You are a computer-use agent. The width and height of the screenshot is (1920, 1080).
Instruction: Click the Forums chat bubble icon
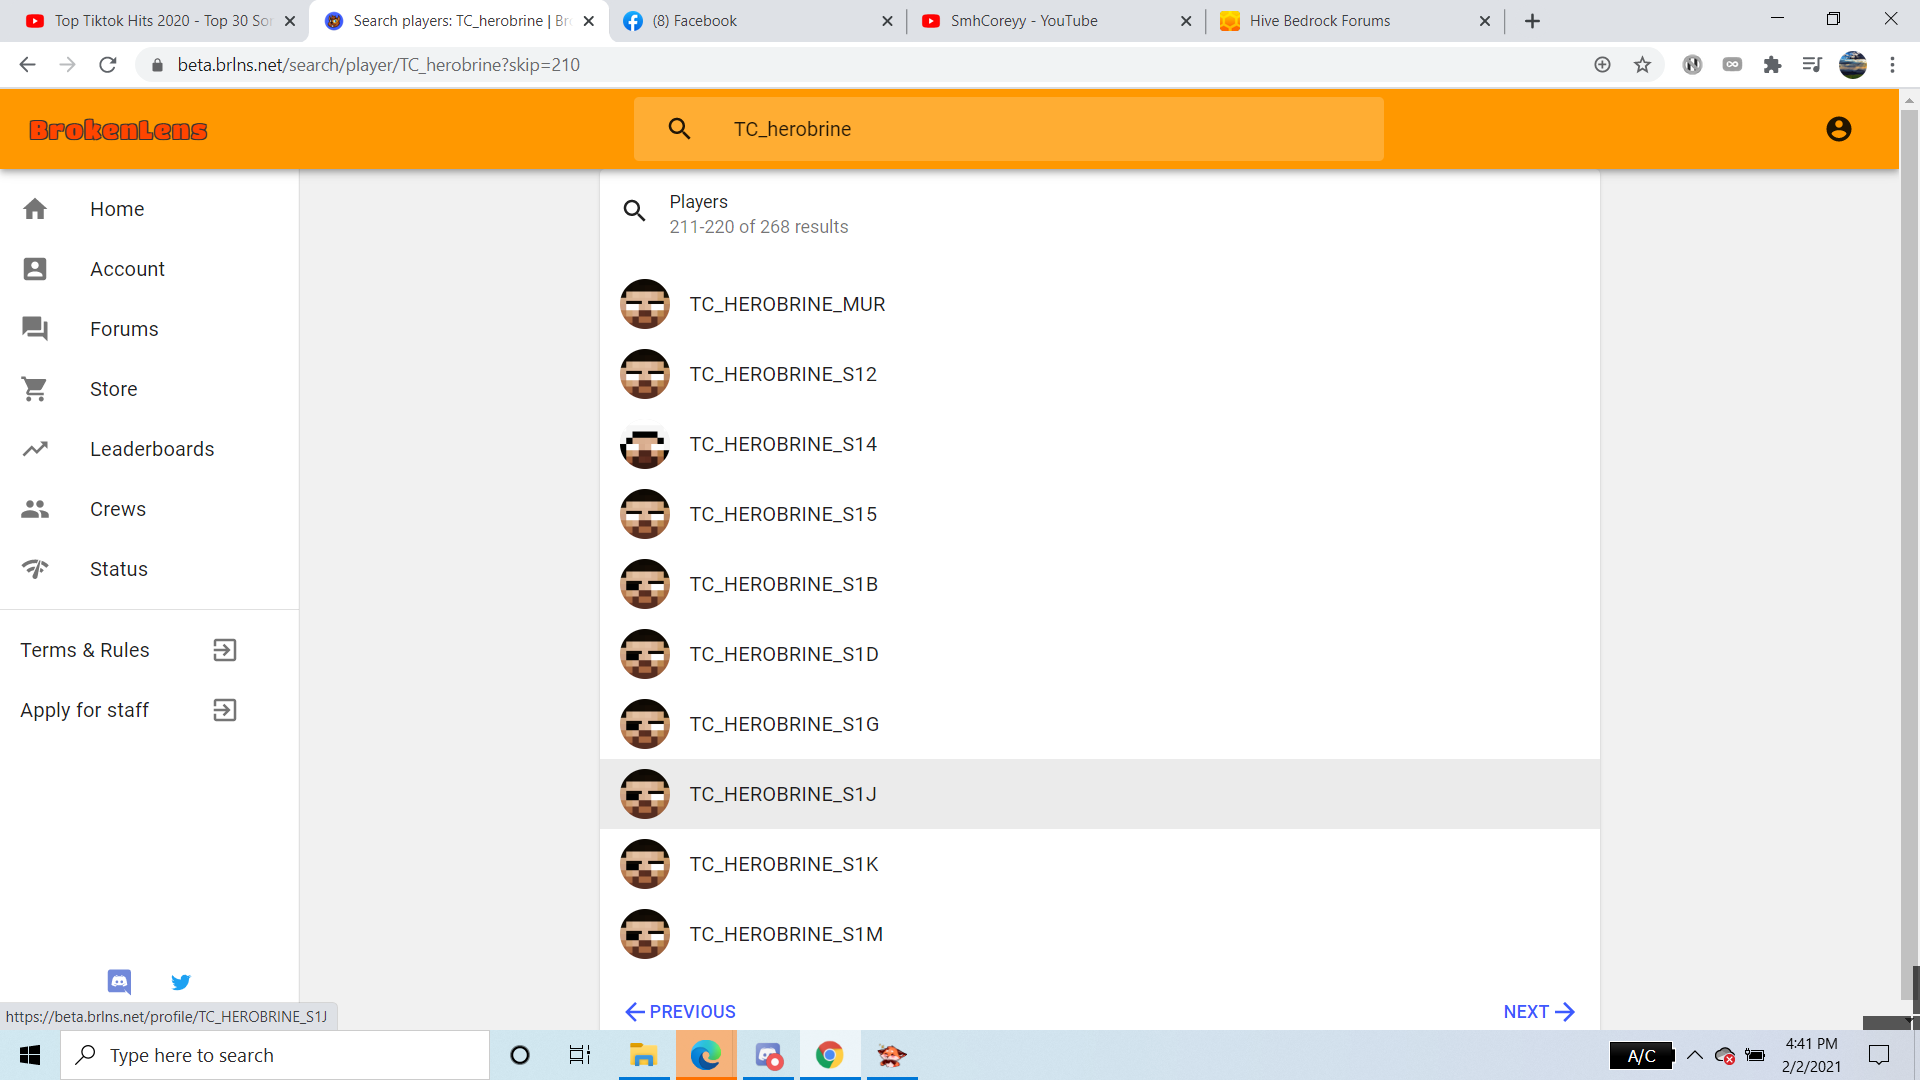(x=35, y=329)
